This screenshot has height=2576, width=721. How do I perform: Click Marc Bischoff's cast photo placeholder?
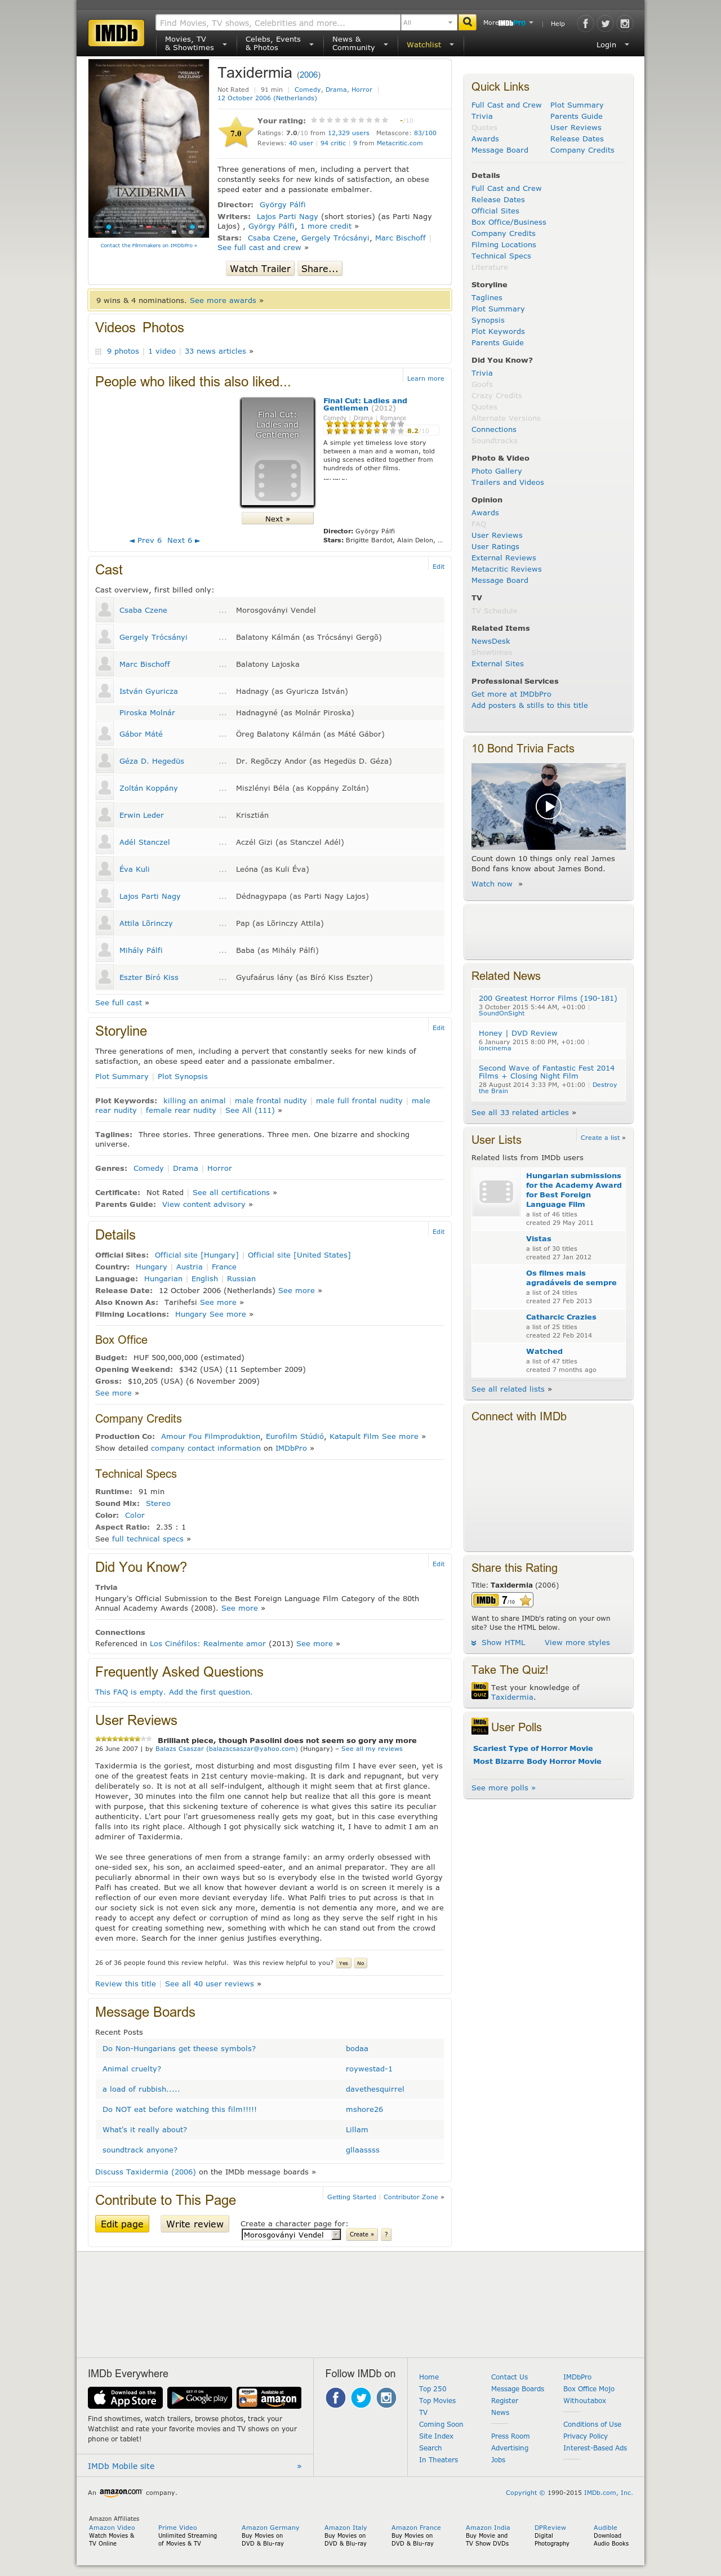tap(104, 664)
